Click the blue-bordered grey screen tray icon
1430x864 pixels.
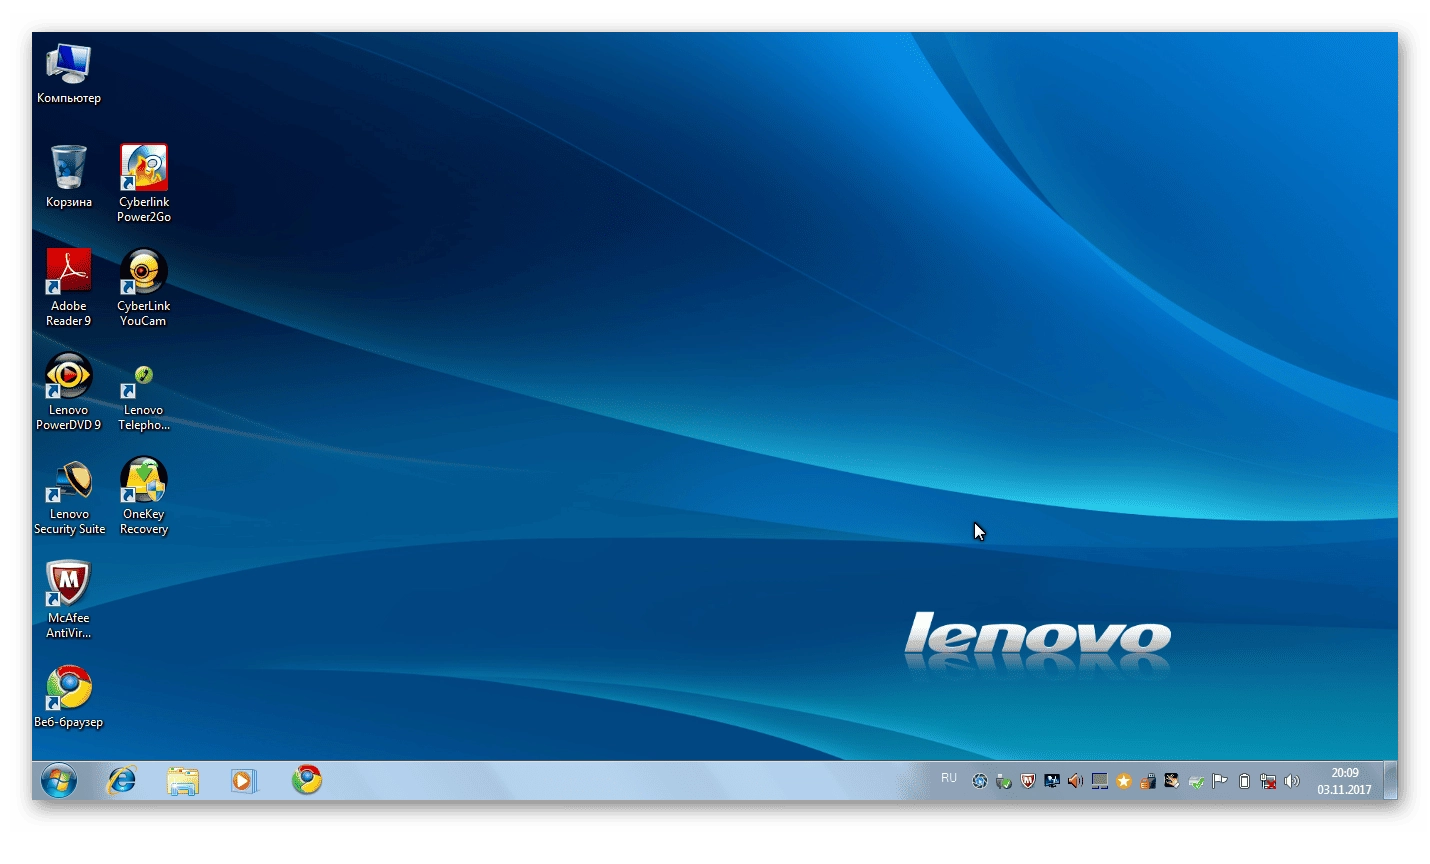coord(1100,781)
